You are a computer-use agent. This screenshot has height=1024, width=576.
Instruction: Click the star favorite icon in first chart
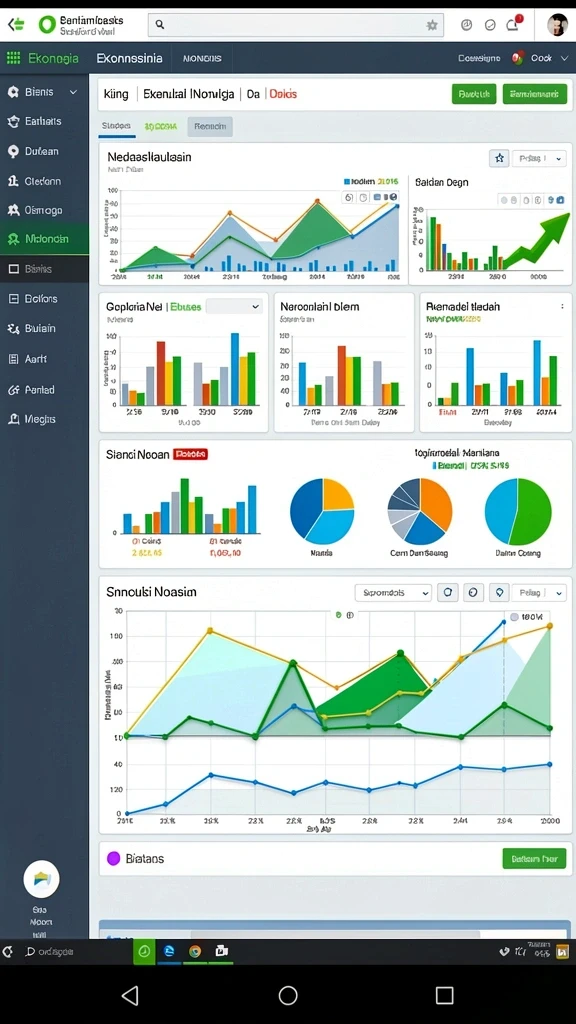click(499, 158)
